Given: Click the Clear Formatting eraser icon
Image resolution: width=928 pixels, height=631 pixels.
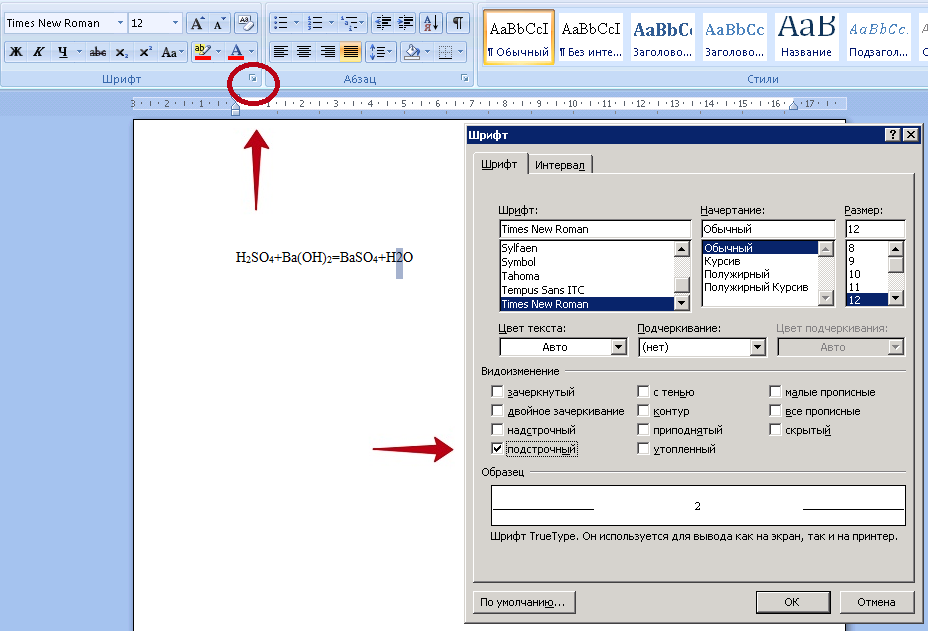Looking at the screenshot, I should click(x=245, y=23).
